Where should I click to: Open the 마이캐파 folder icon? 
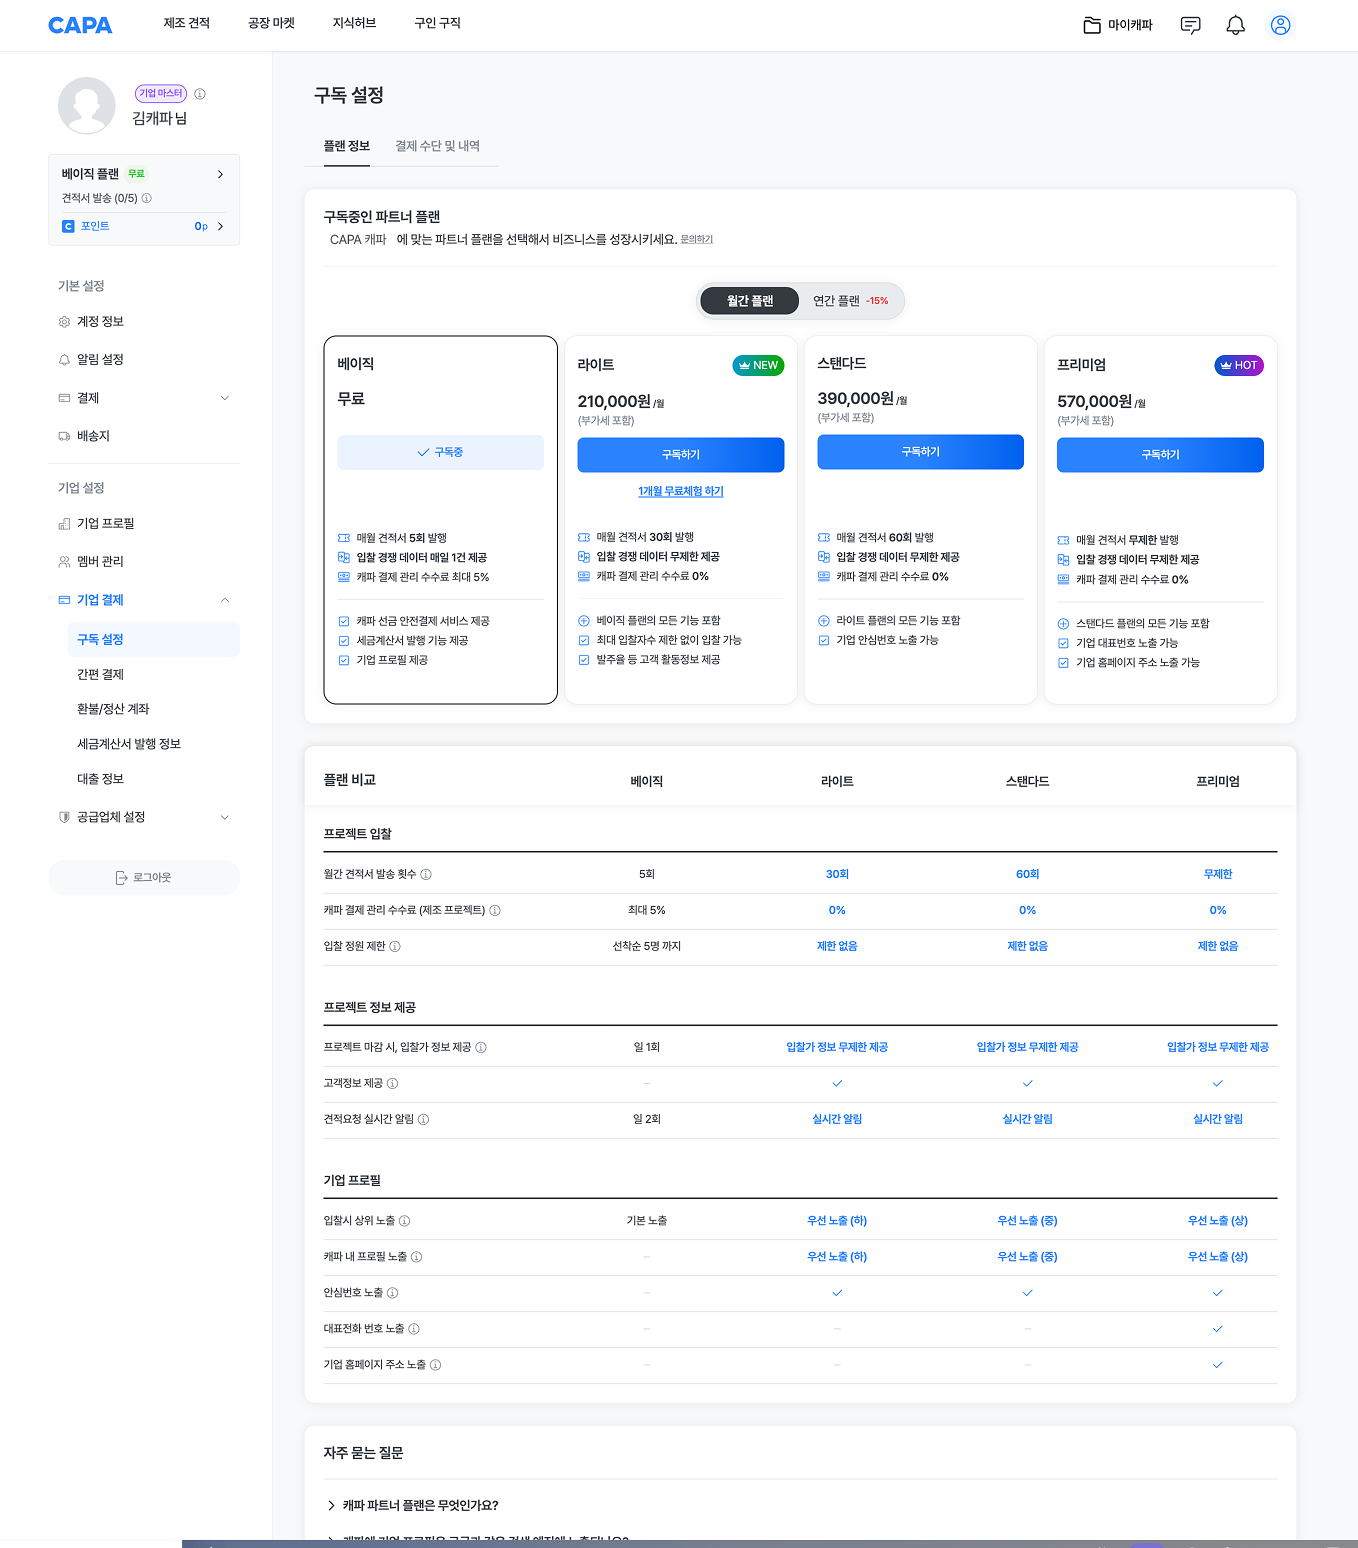(x=1092, y=25)
